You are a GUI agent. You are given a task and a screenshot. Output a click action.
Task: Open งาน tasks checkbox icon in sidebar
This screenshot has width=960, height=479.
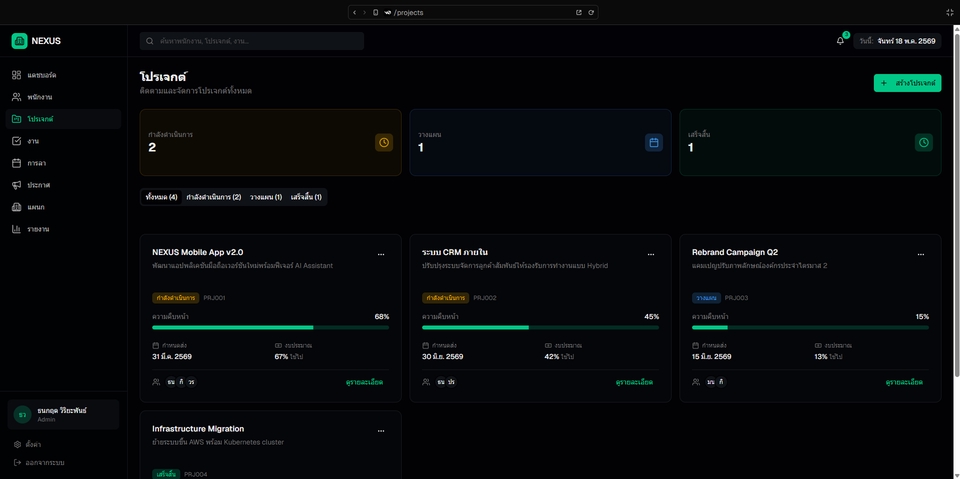pos(17,141)
